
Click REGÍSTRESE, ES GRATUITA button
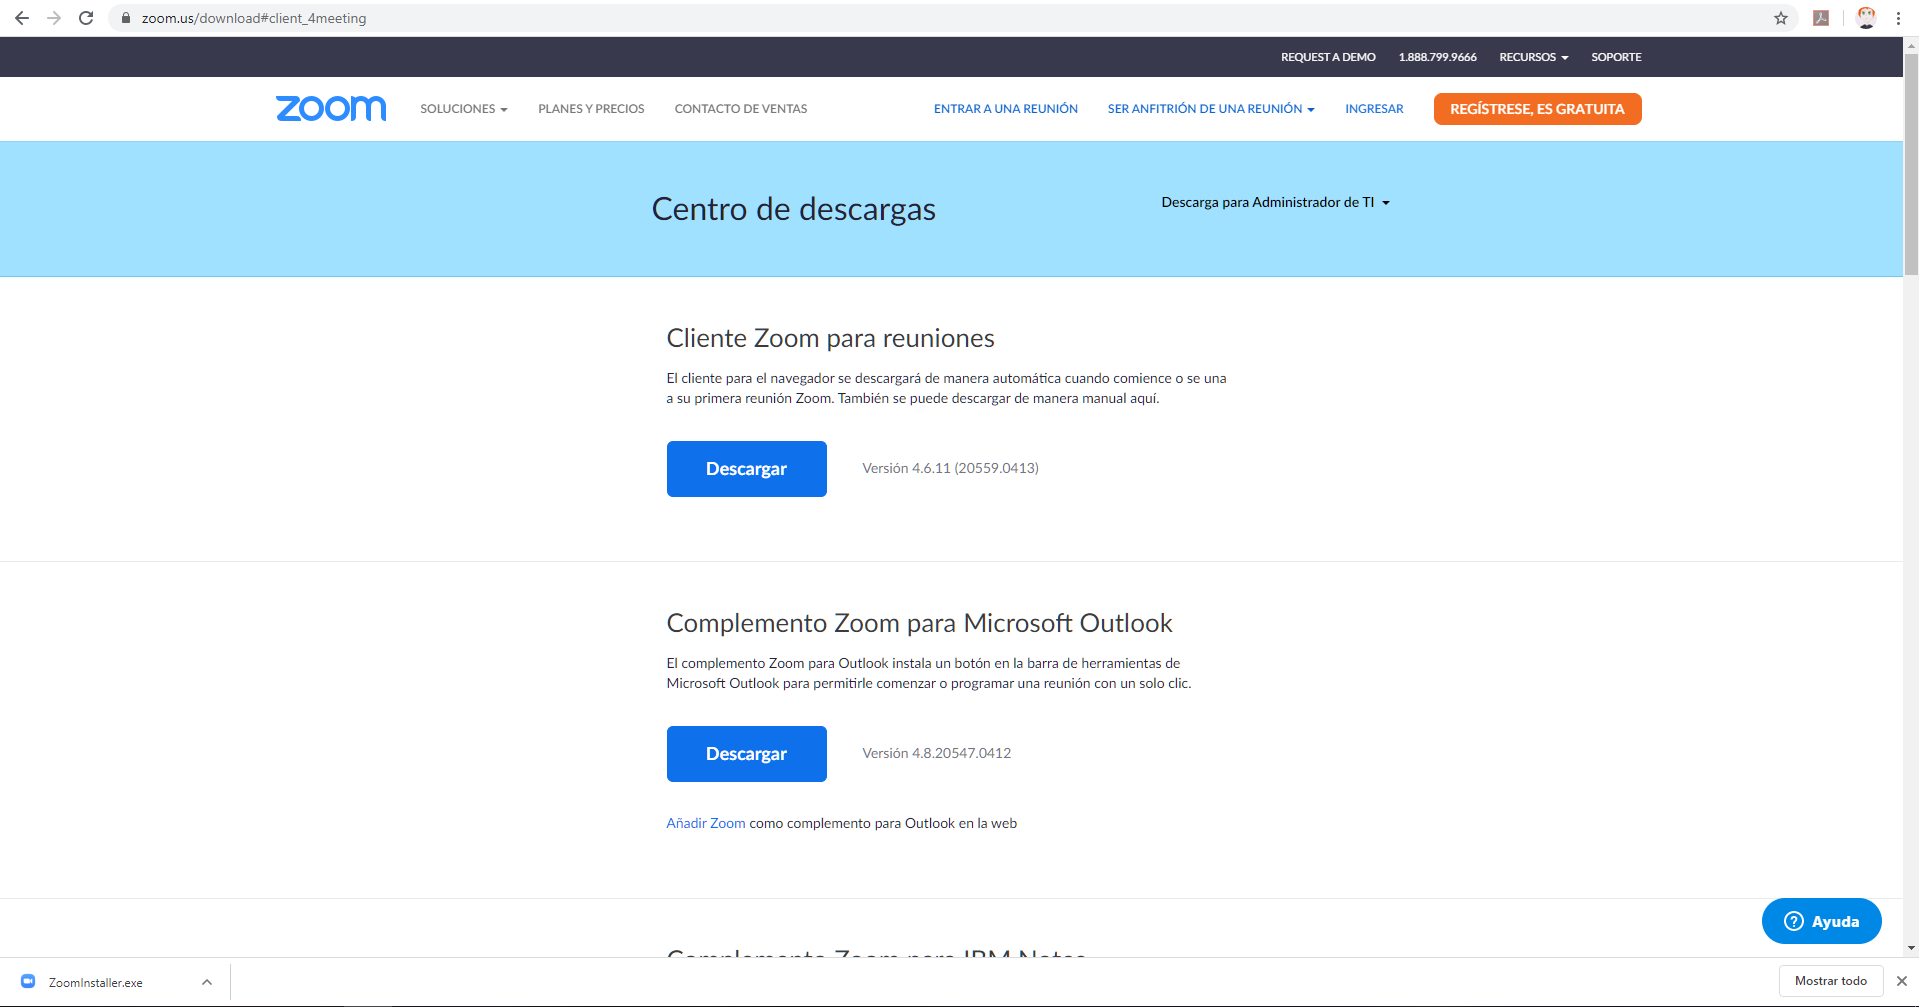coord(1537,109)
